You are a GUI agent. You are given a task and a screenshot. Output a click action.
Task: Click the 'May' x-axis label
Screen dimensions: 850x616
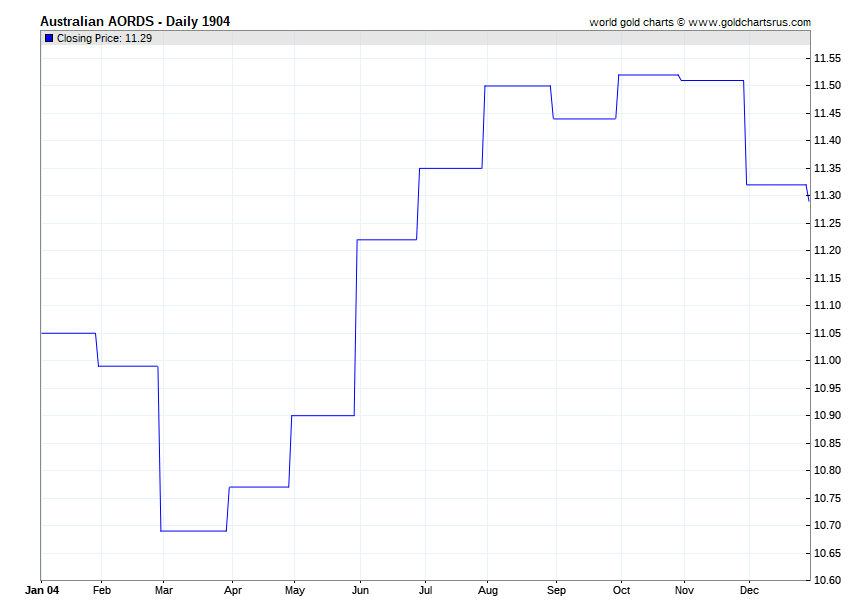pyautogui.click(x=295, y=591)
